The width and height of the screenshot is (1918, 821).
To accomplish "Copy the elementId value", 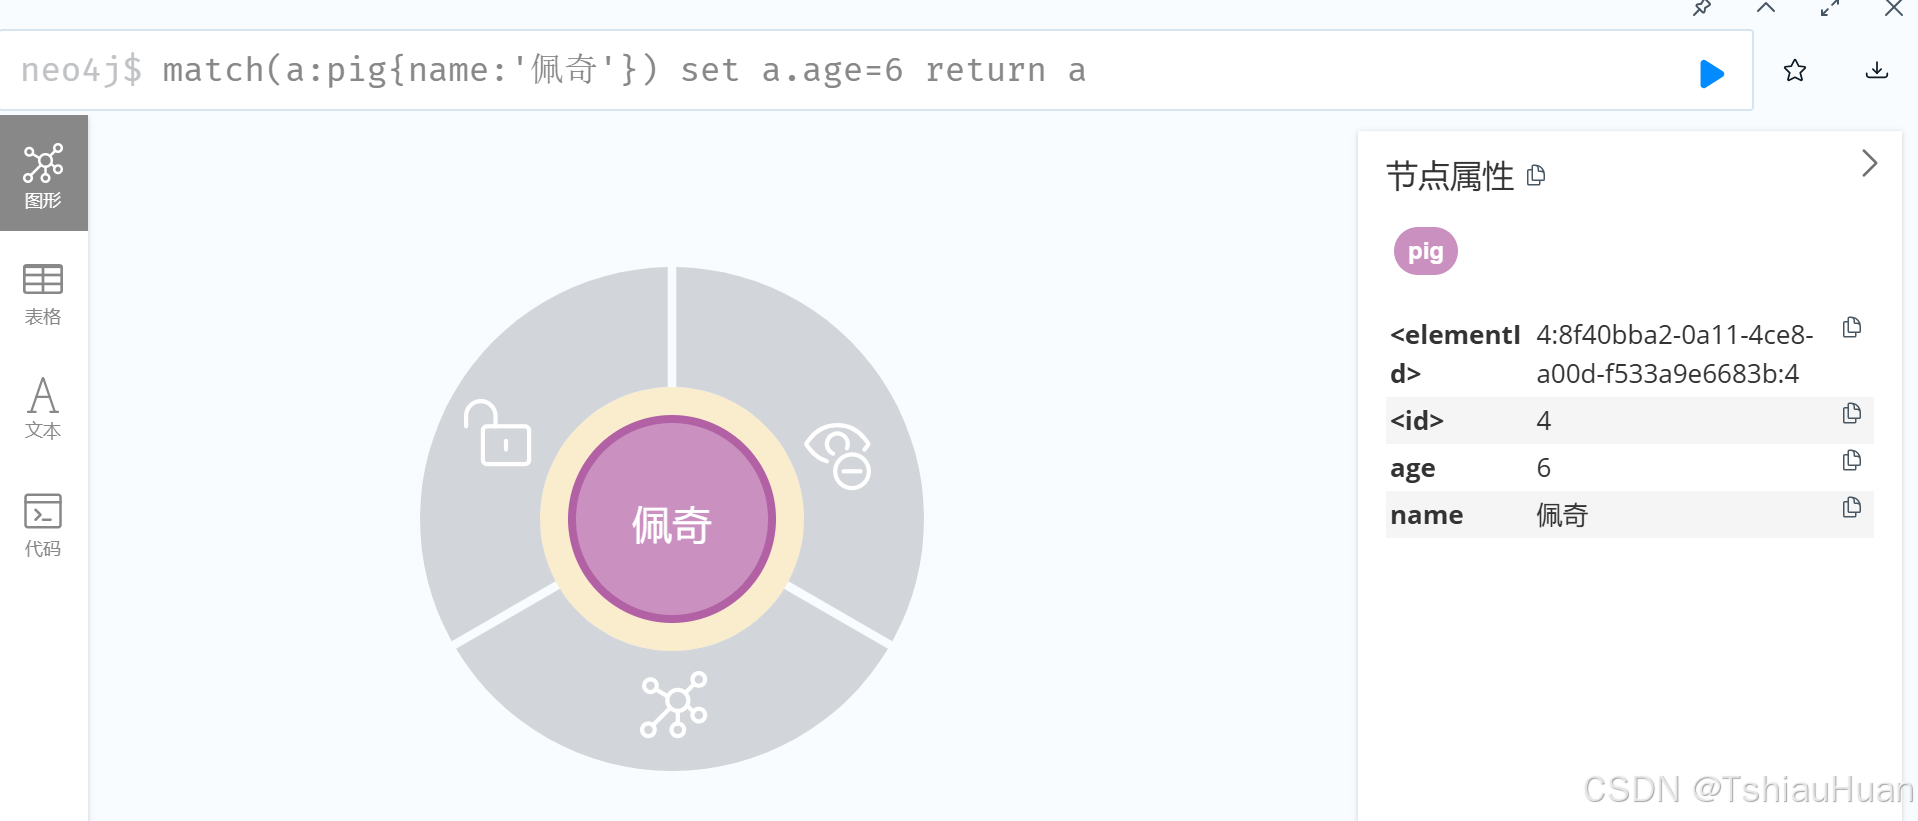I will coord(1852,328).
